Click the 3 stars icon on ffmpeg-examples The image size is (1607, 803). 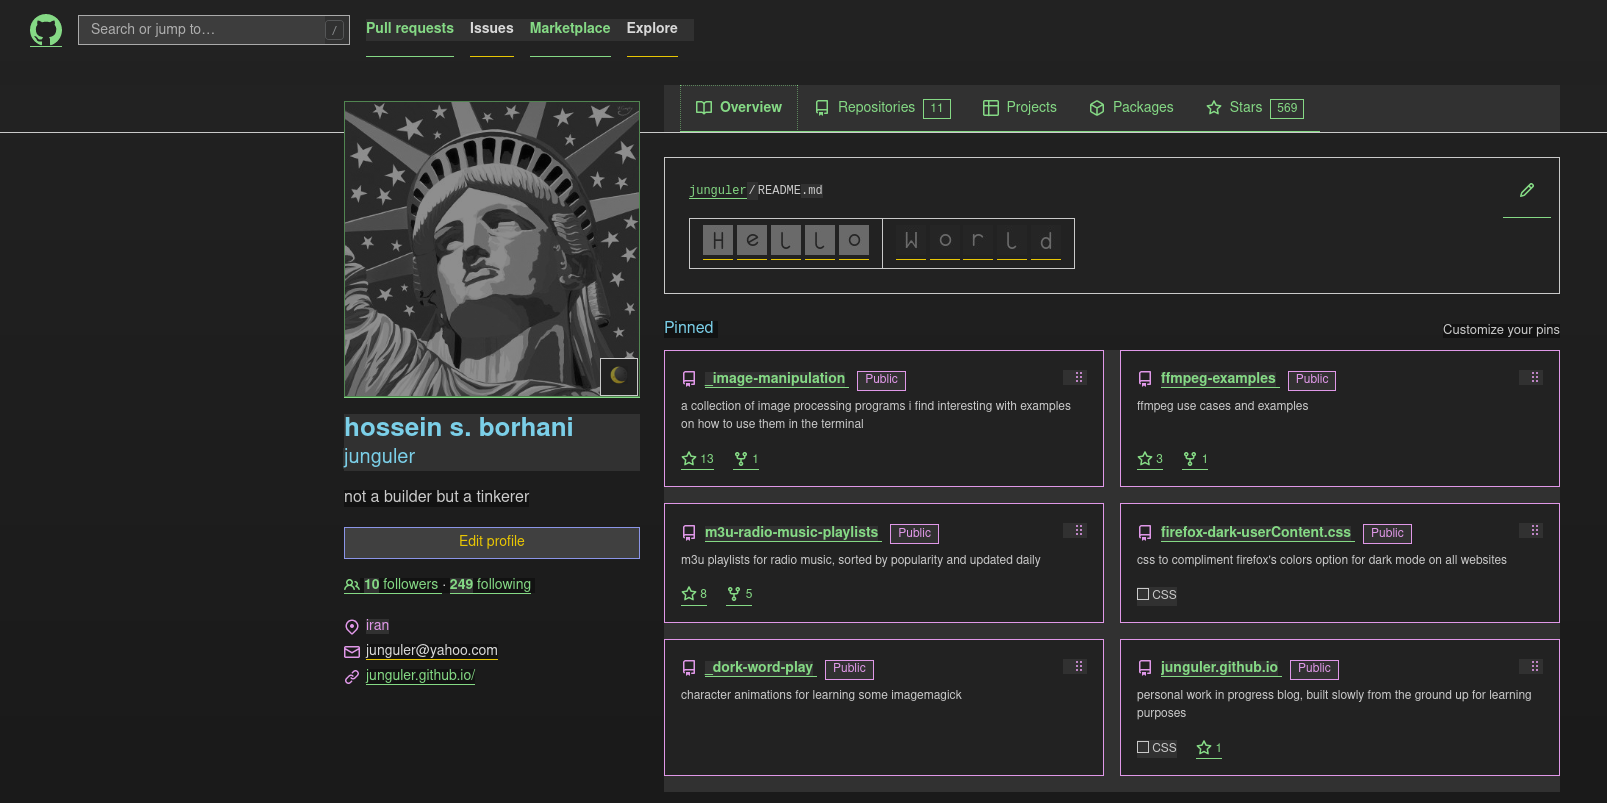(x=1145, y=459)
